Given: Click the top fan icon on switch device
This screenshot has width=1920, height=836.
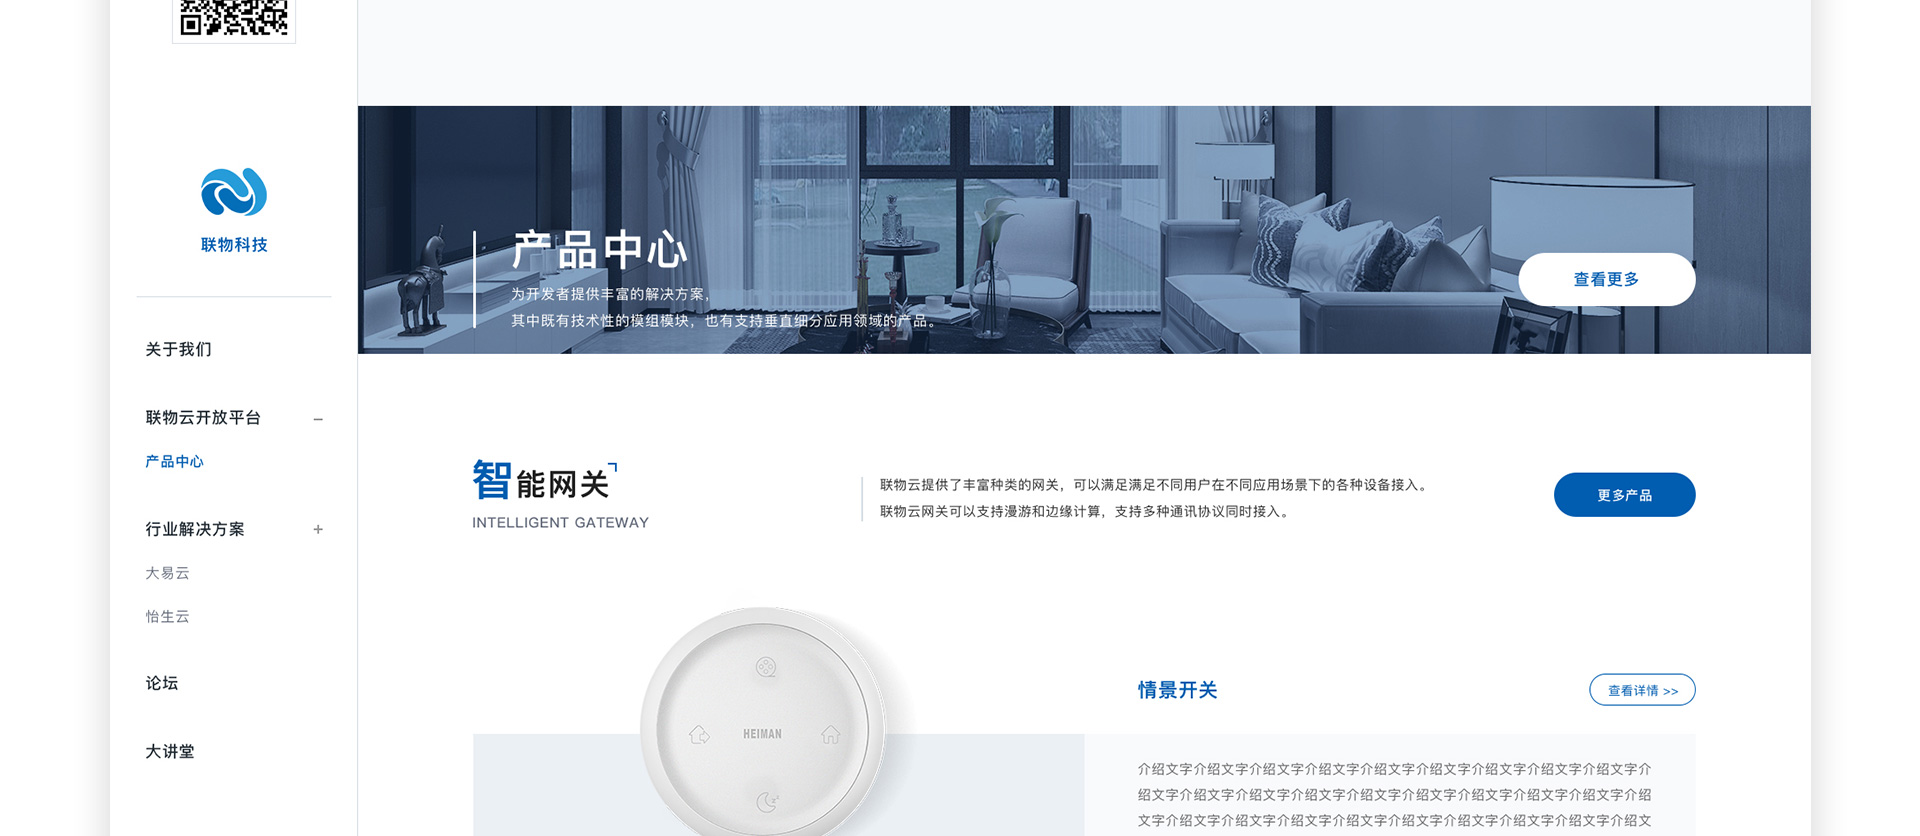Looking at the screenshot, I should [x=765, y=667].
